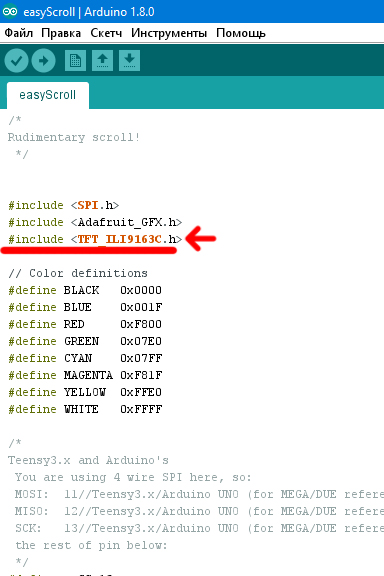
Task: Open the Помощь menu
Action: point(241,33)
